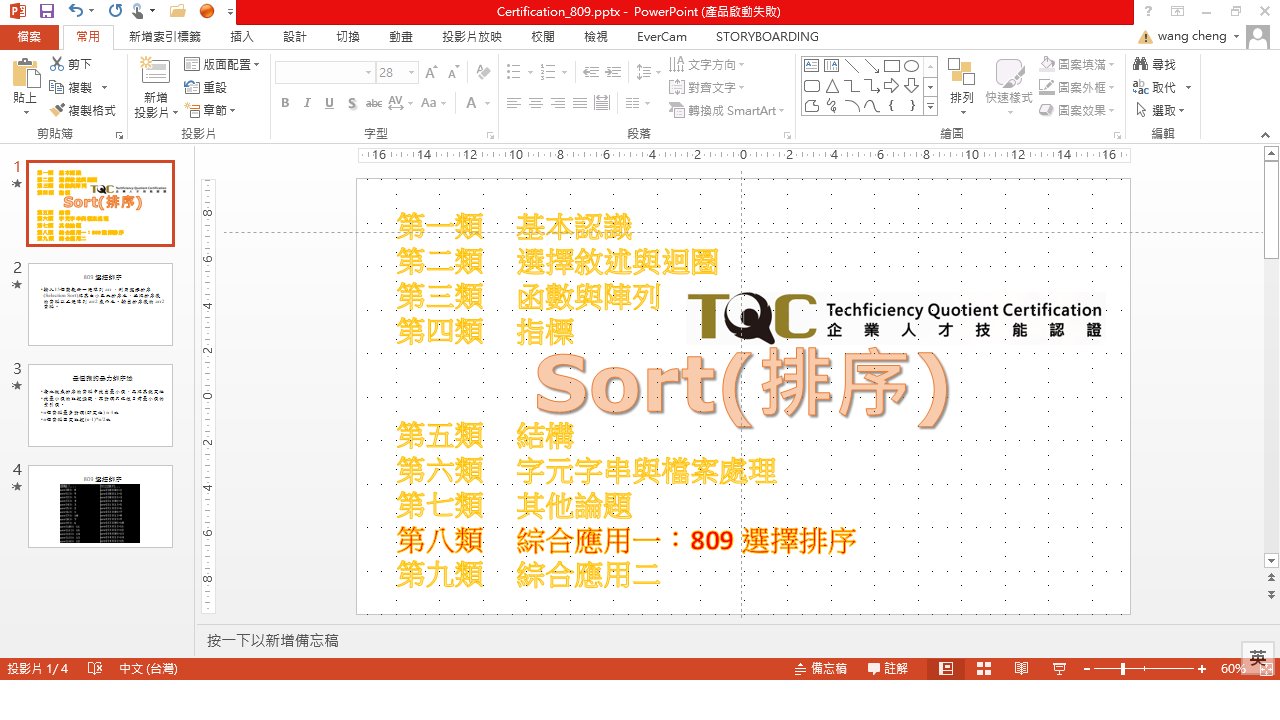
Task: Click the open folder icon in quick access toolbar
Action: point(178,11)
